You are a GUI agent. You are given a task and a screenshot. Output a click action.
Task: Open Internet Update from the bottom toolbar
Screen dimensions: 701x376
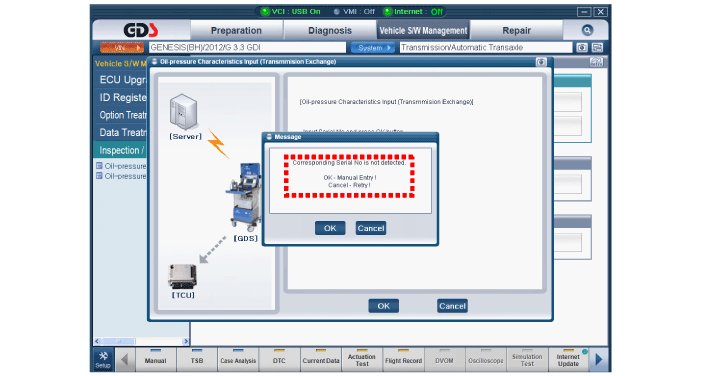pos(568,359)
